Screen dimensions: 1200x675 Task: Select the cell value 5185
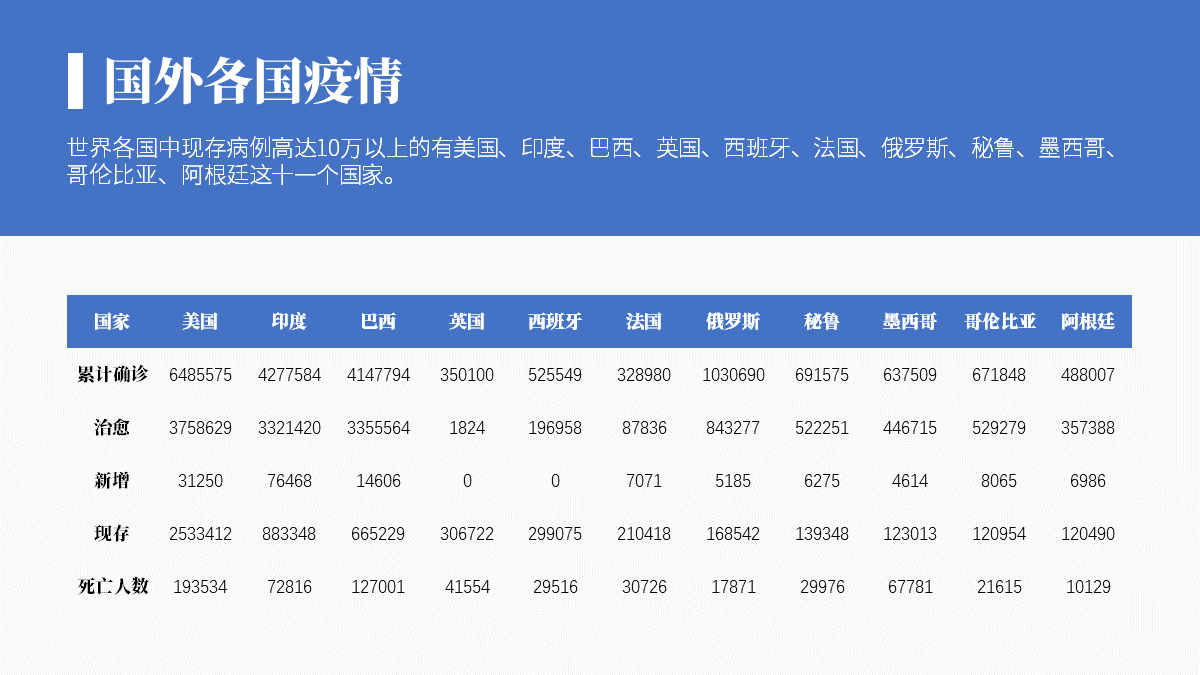coord(733,481)
